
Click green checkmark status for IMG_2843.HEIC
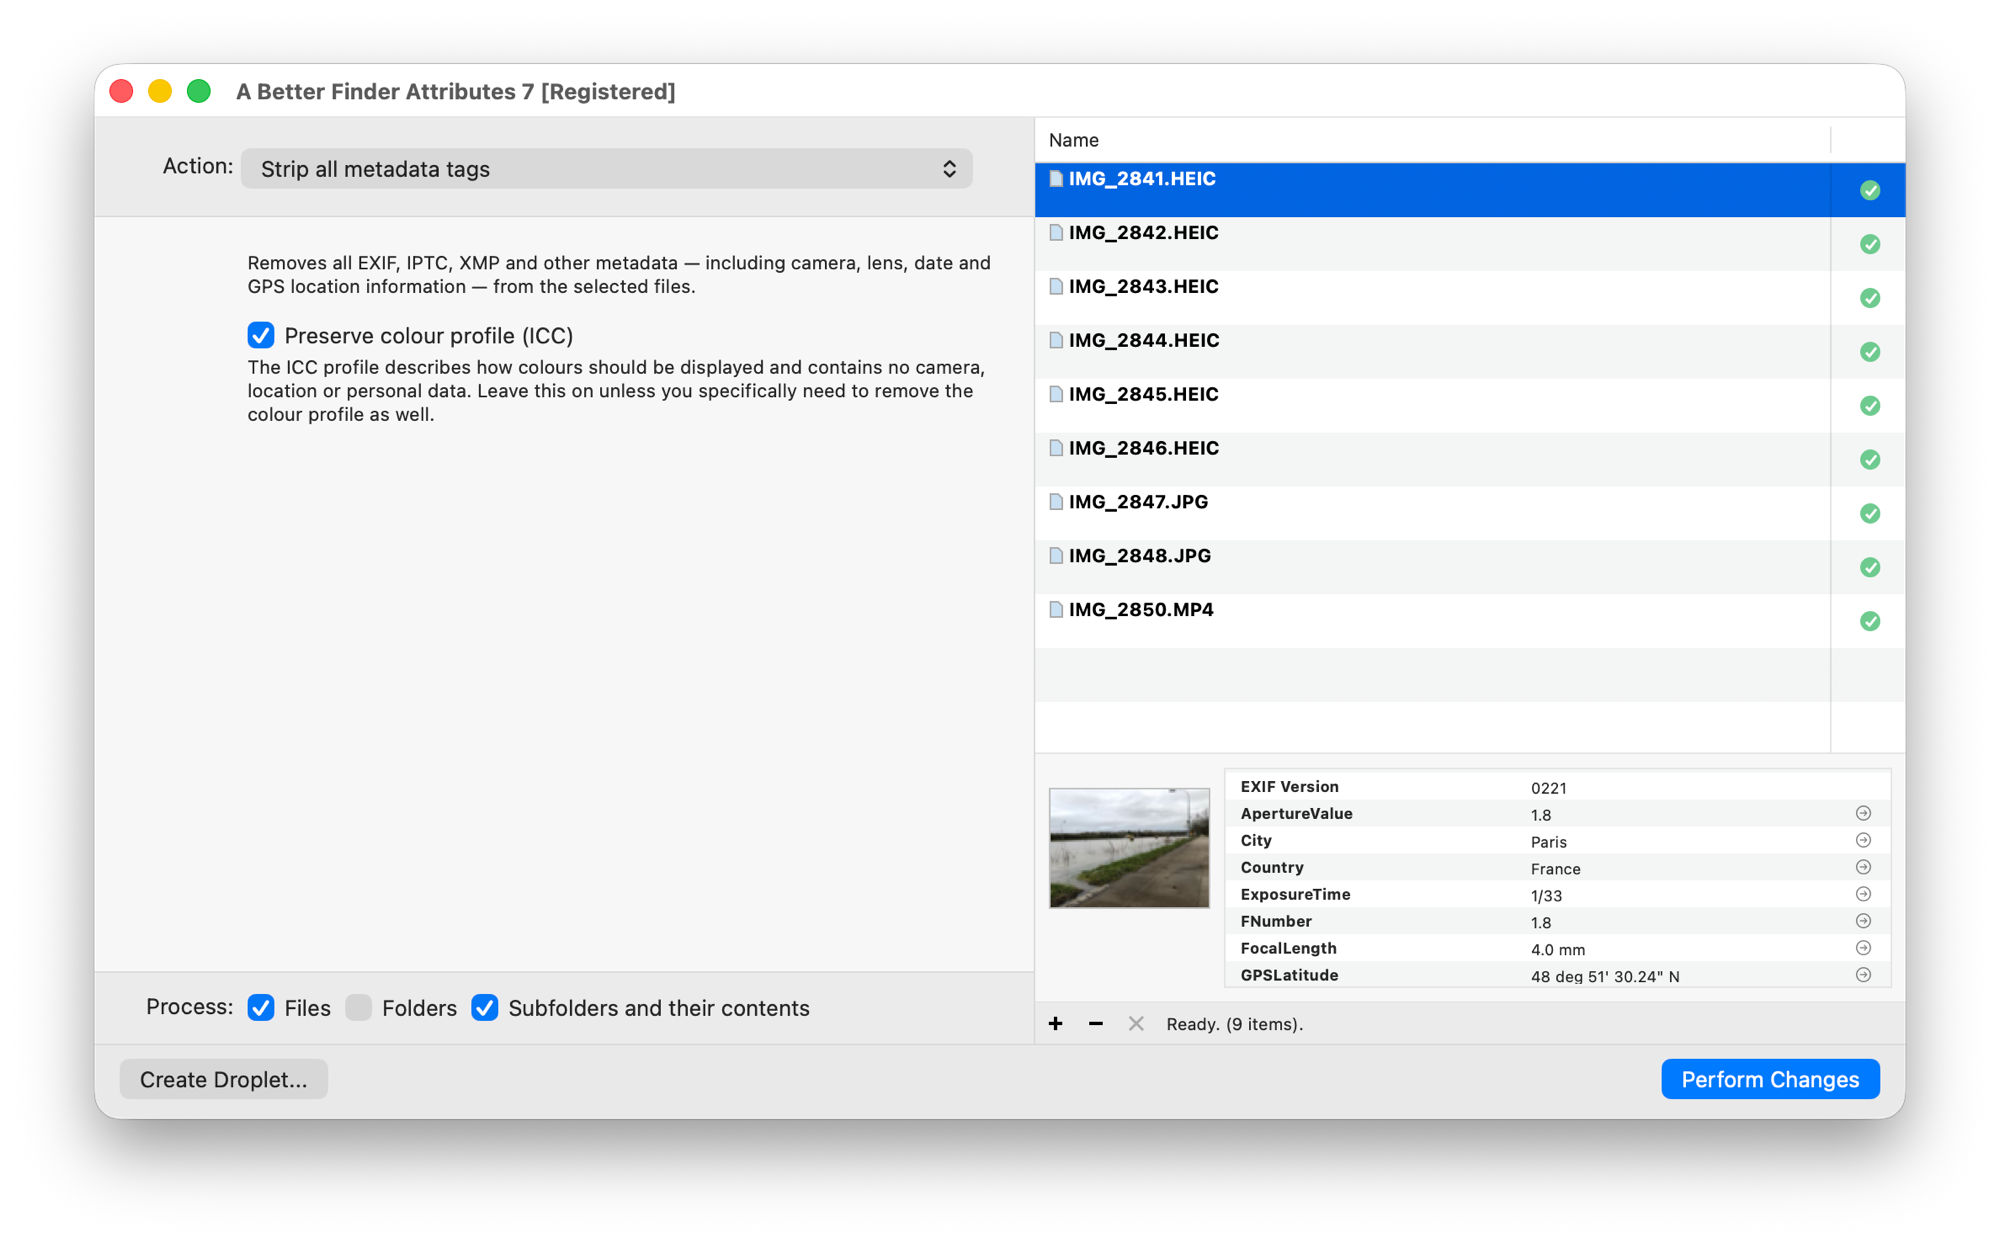(1870, 298)
